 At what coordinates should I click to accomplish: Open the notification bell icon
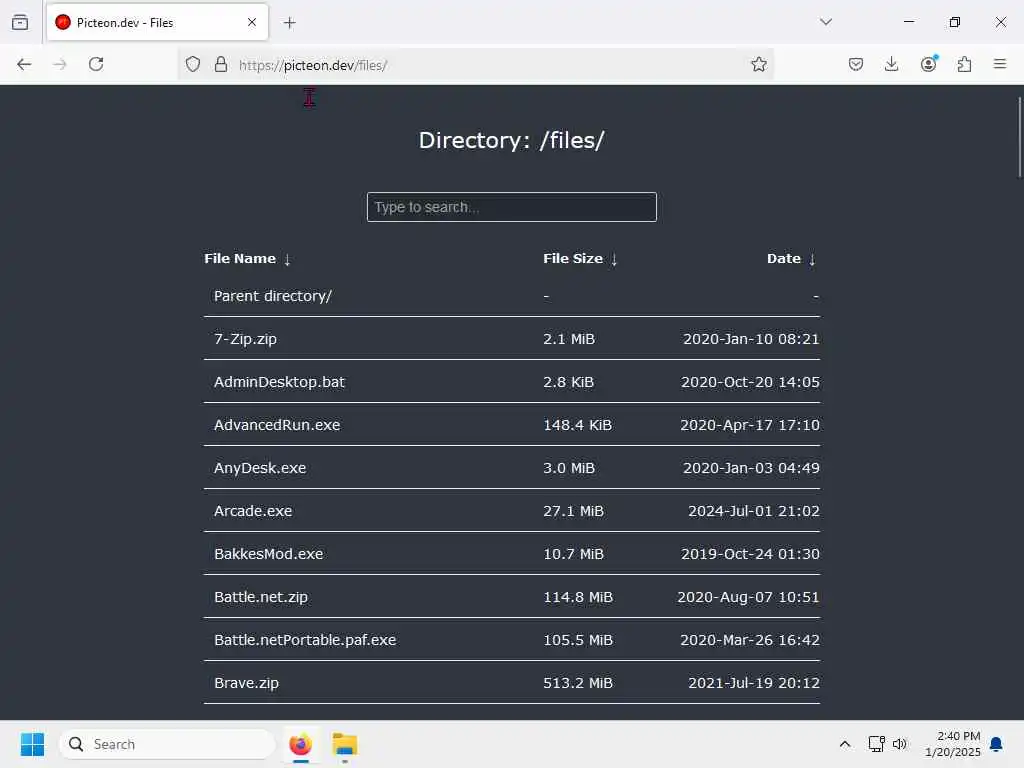tap(996, 744)
